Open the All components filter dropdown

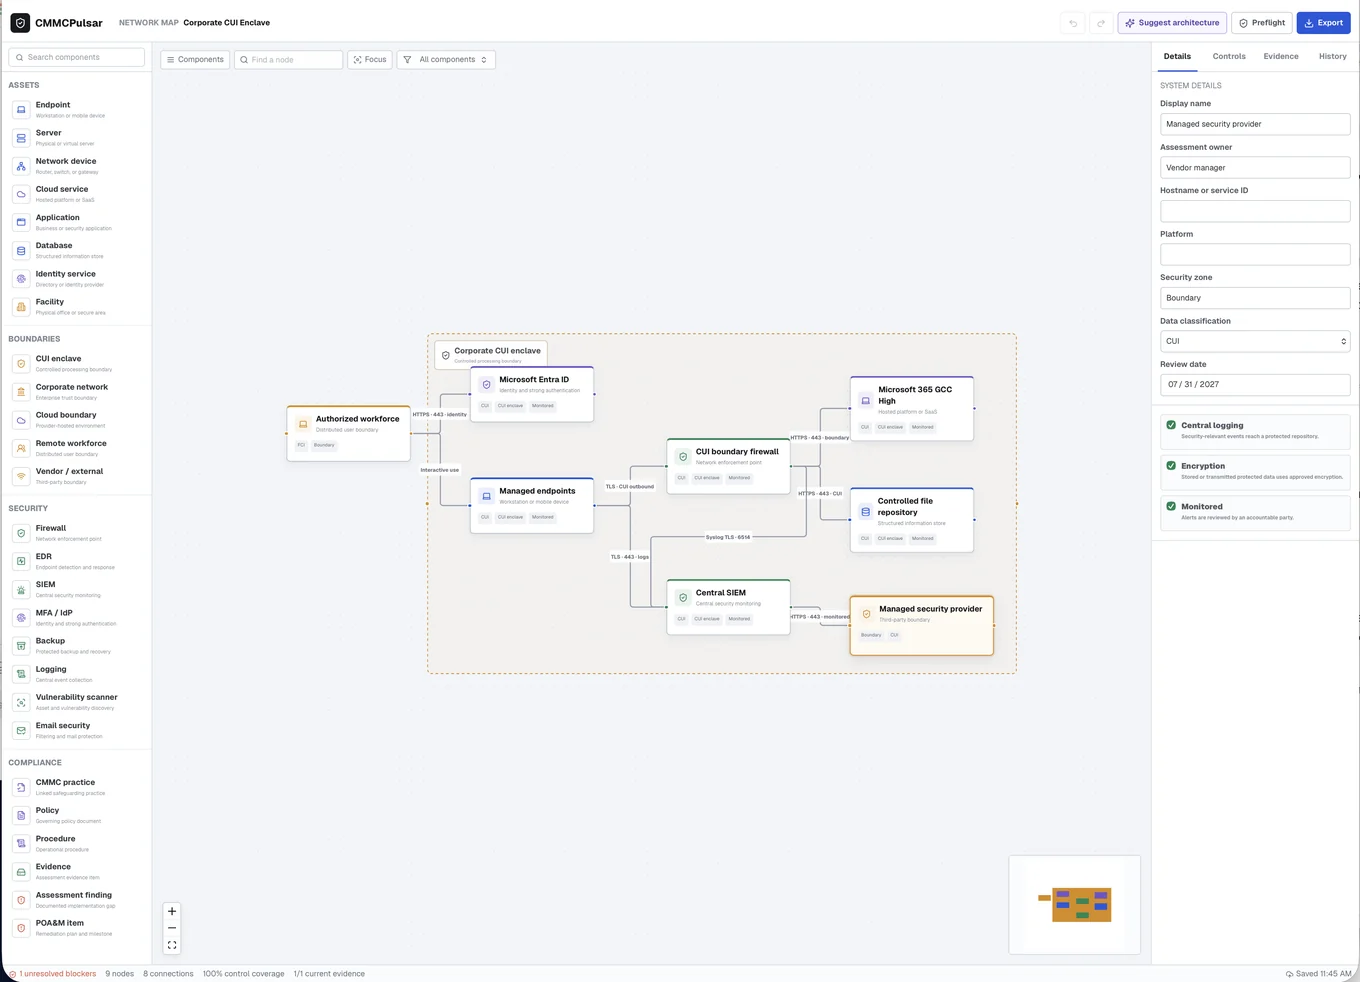[446, 60]
